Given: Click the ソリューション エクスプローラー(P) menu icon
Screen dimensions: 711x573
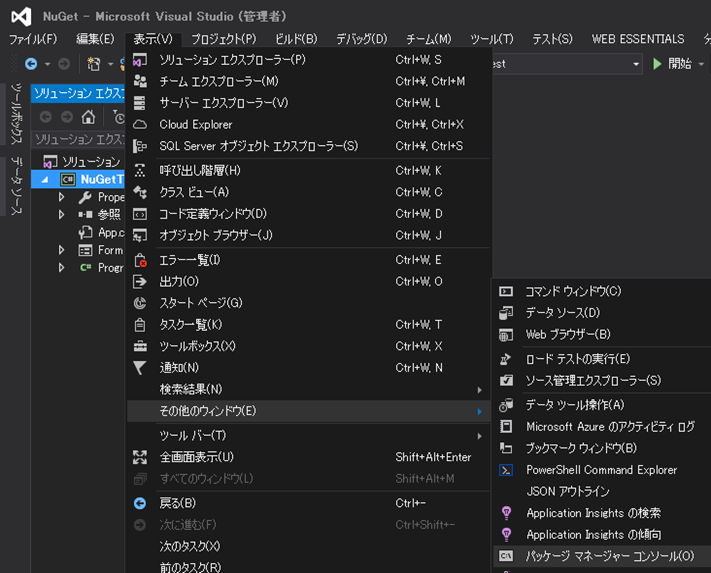Looking at the screenshot, I should coord(140,60).
